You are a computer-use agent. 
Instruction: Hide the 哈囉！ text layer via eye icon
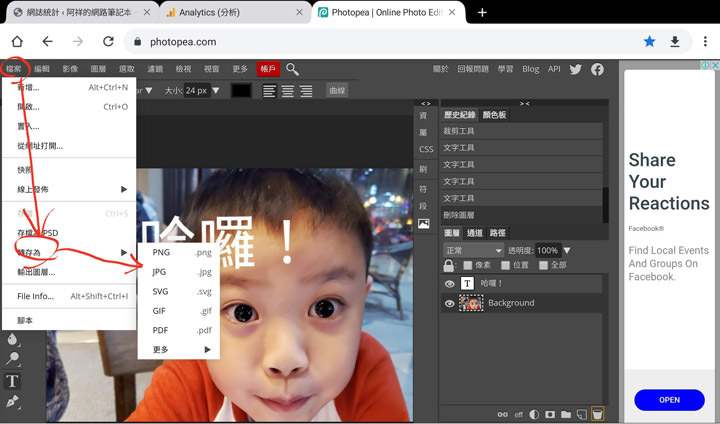450,284
